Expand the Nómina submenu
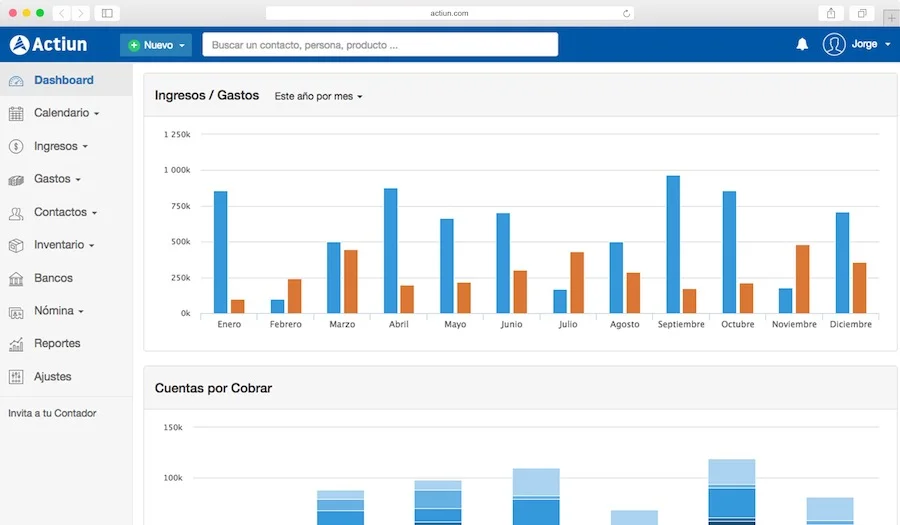Screen dimensions: 900x525 coord(81,312)
